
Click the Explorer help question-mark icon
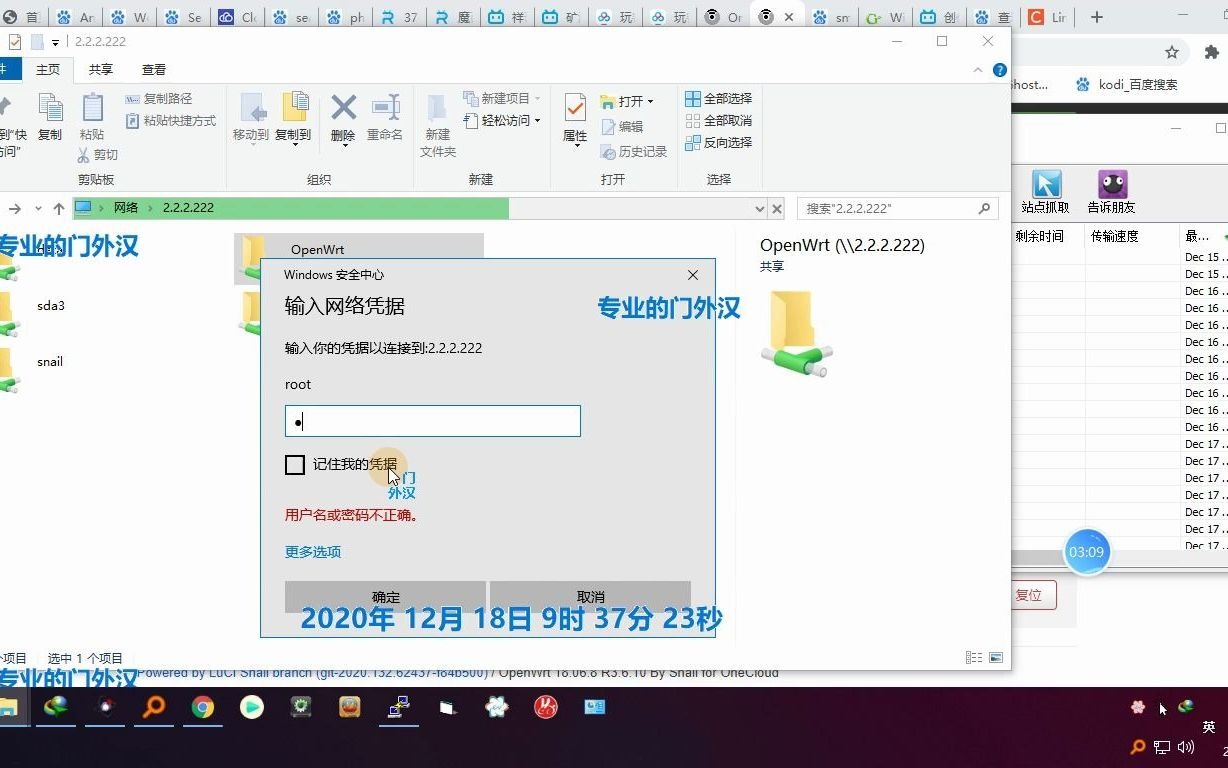[x=999, y=70]
